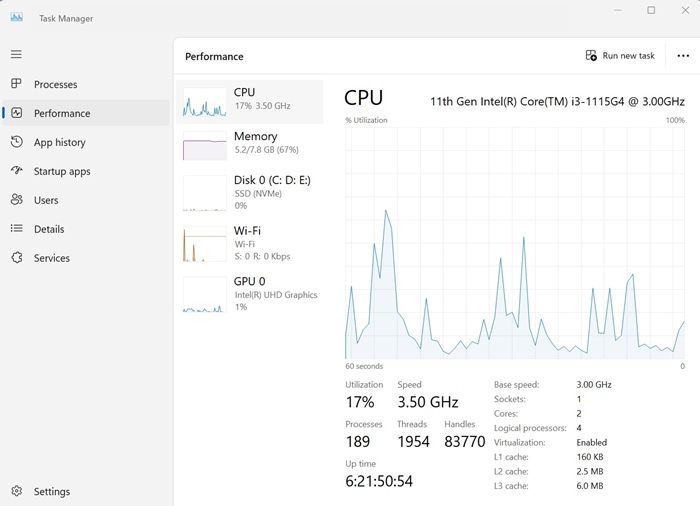
Task: Maximize the Task Manager window
Action: click(x=651, y=10)
